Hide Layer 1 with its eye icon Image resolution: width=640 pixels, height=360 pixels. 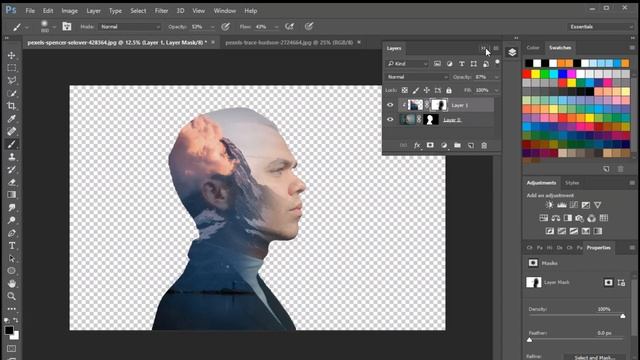pos(390,105)
